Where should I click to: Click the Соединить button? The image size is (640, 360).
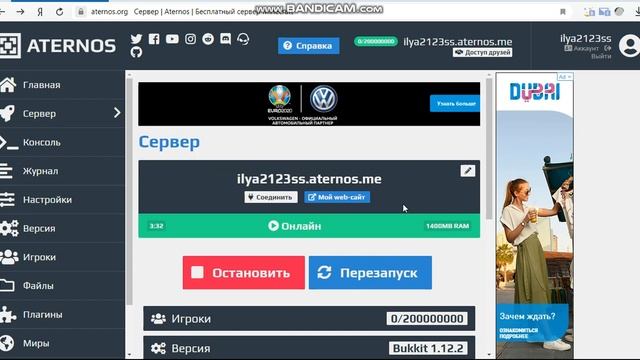pyautogui.click(x=271, y=197)
